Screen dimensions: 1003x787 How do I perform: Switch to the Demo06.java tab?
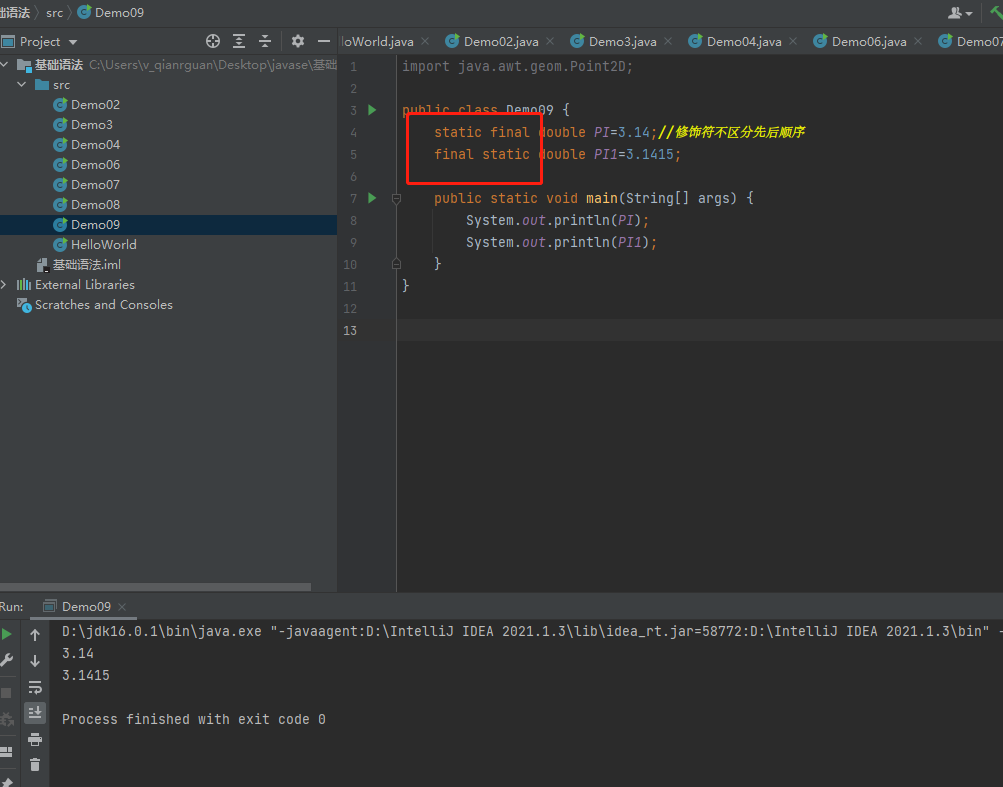pyautogui.click(x=868, y=42)
